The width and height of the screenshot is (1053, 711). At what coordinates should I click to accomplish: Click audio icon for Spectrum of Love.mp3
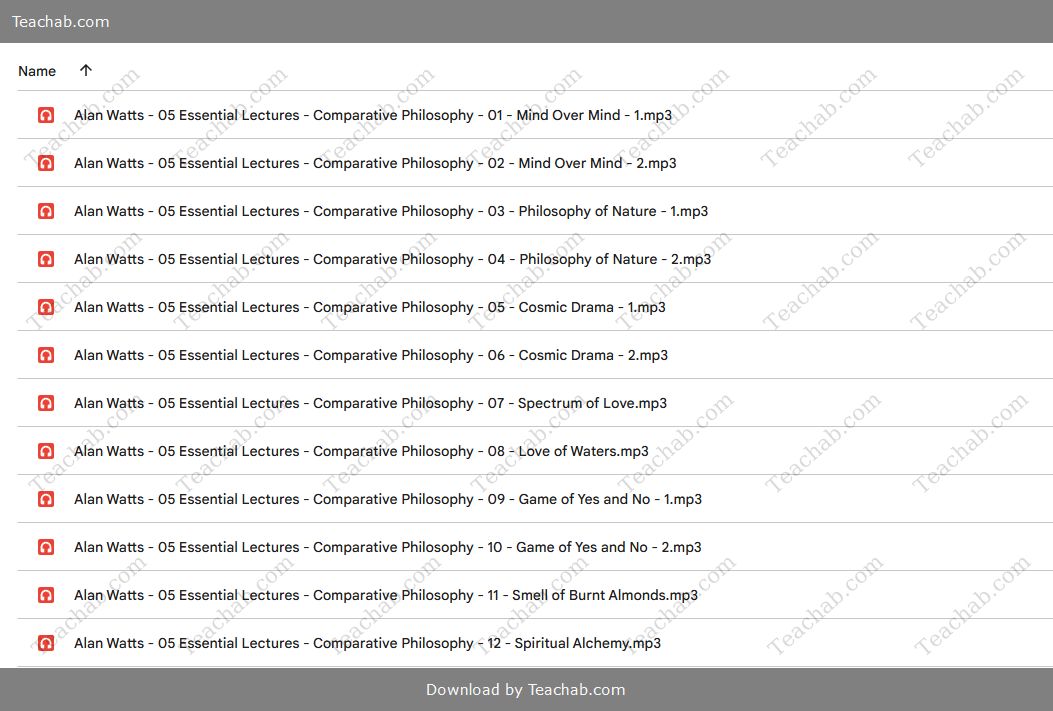pyautogui.click(x=46, y=403)
